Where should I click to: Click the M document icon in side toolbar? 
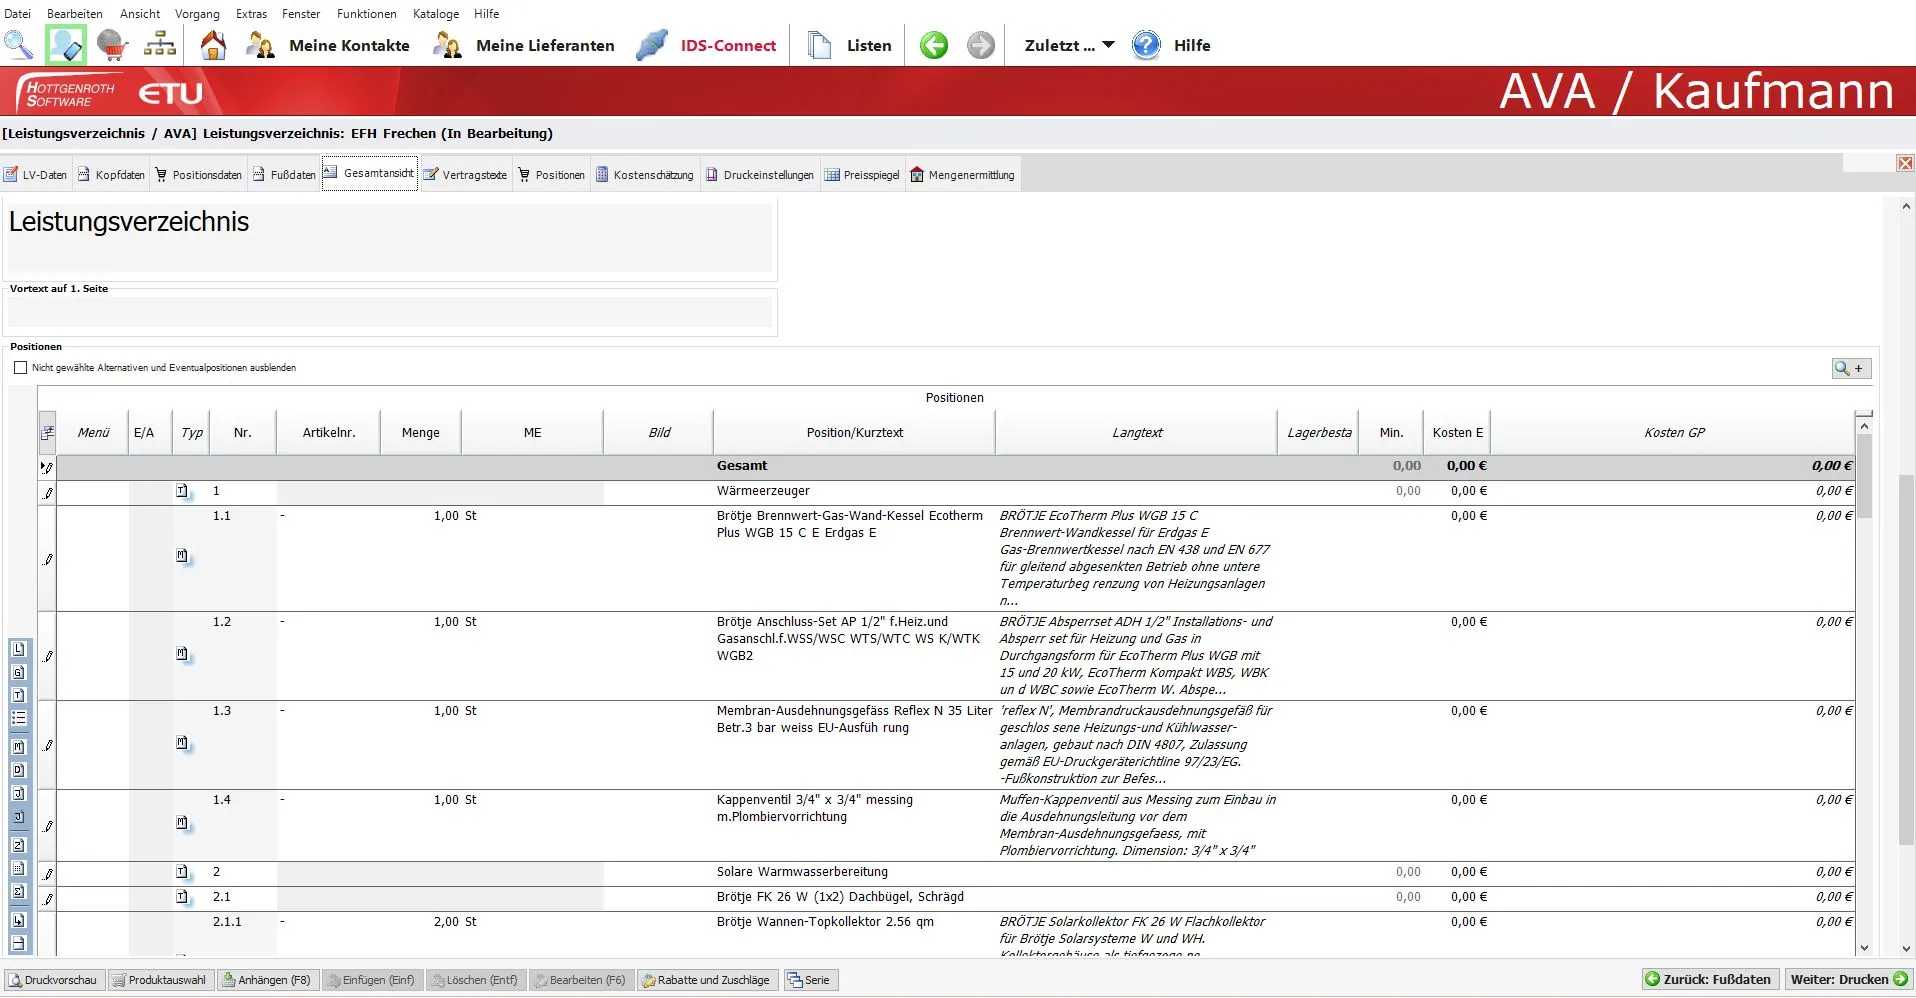coord(18,746)
